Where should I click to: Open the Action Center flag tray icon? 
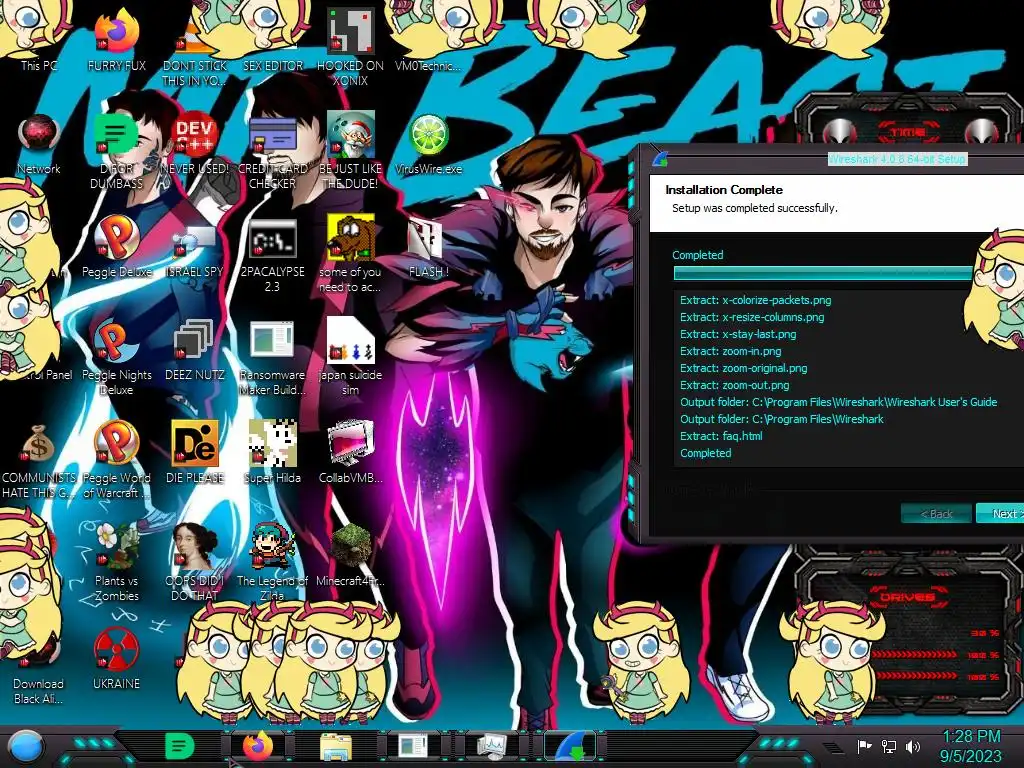click(865, 746)
